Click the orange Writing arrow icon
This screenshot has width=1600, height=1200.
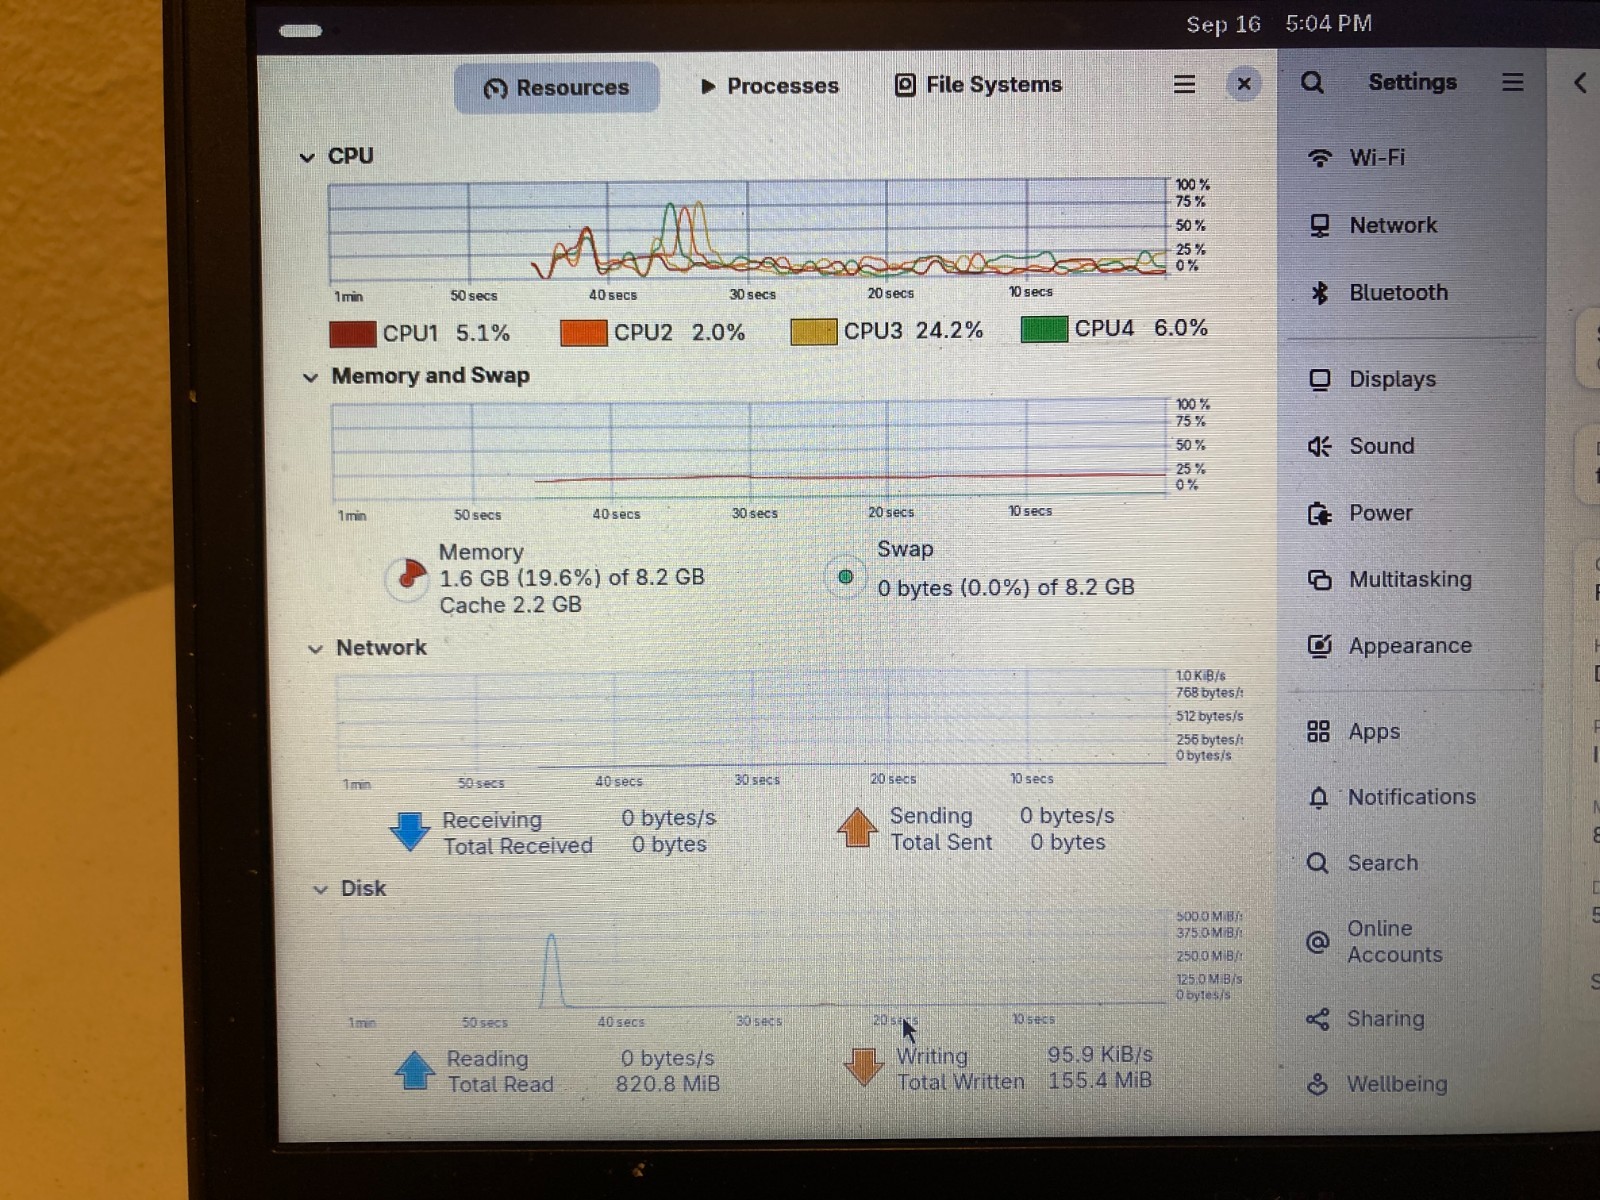pyautogui.click(x=863, y=1067)
